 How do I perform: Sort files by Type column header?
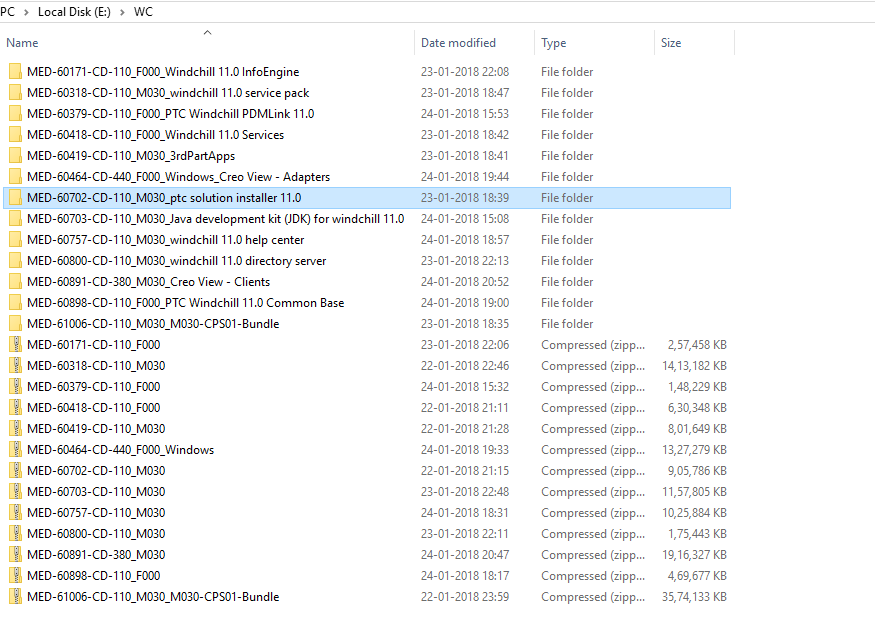pos(554,43)
